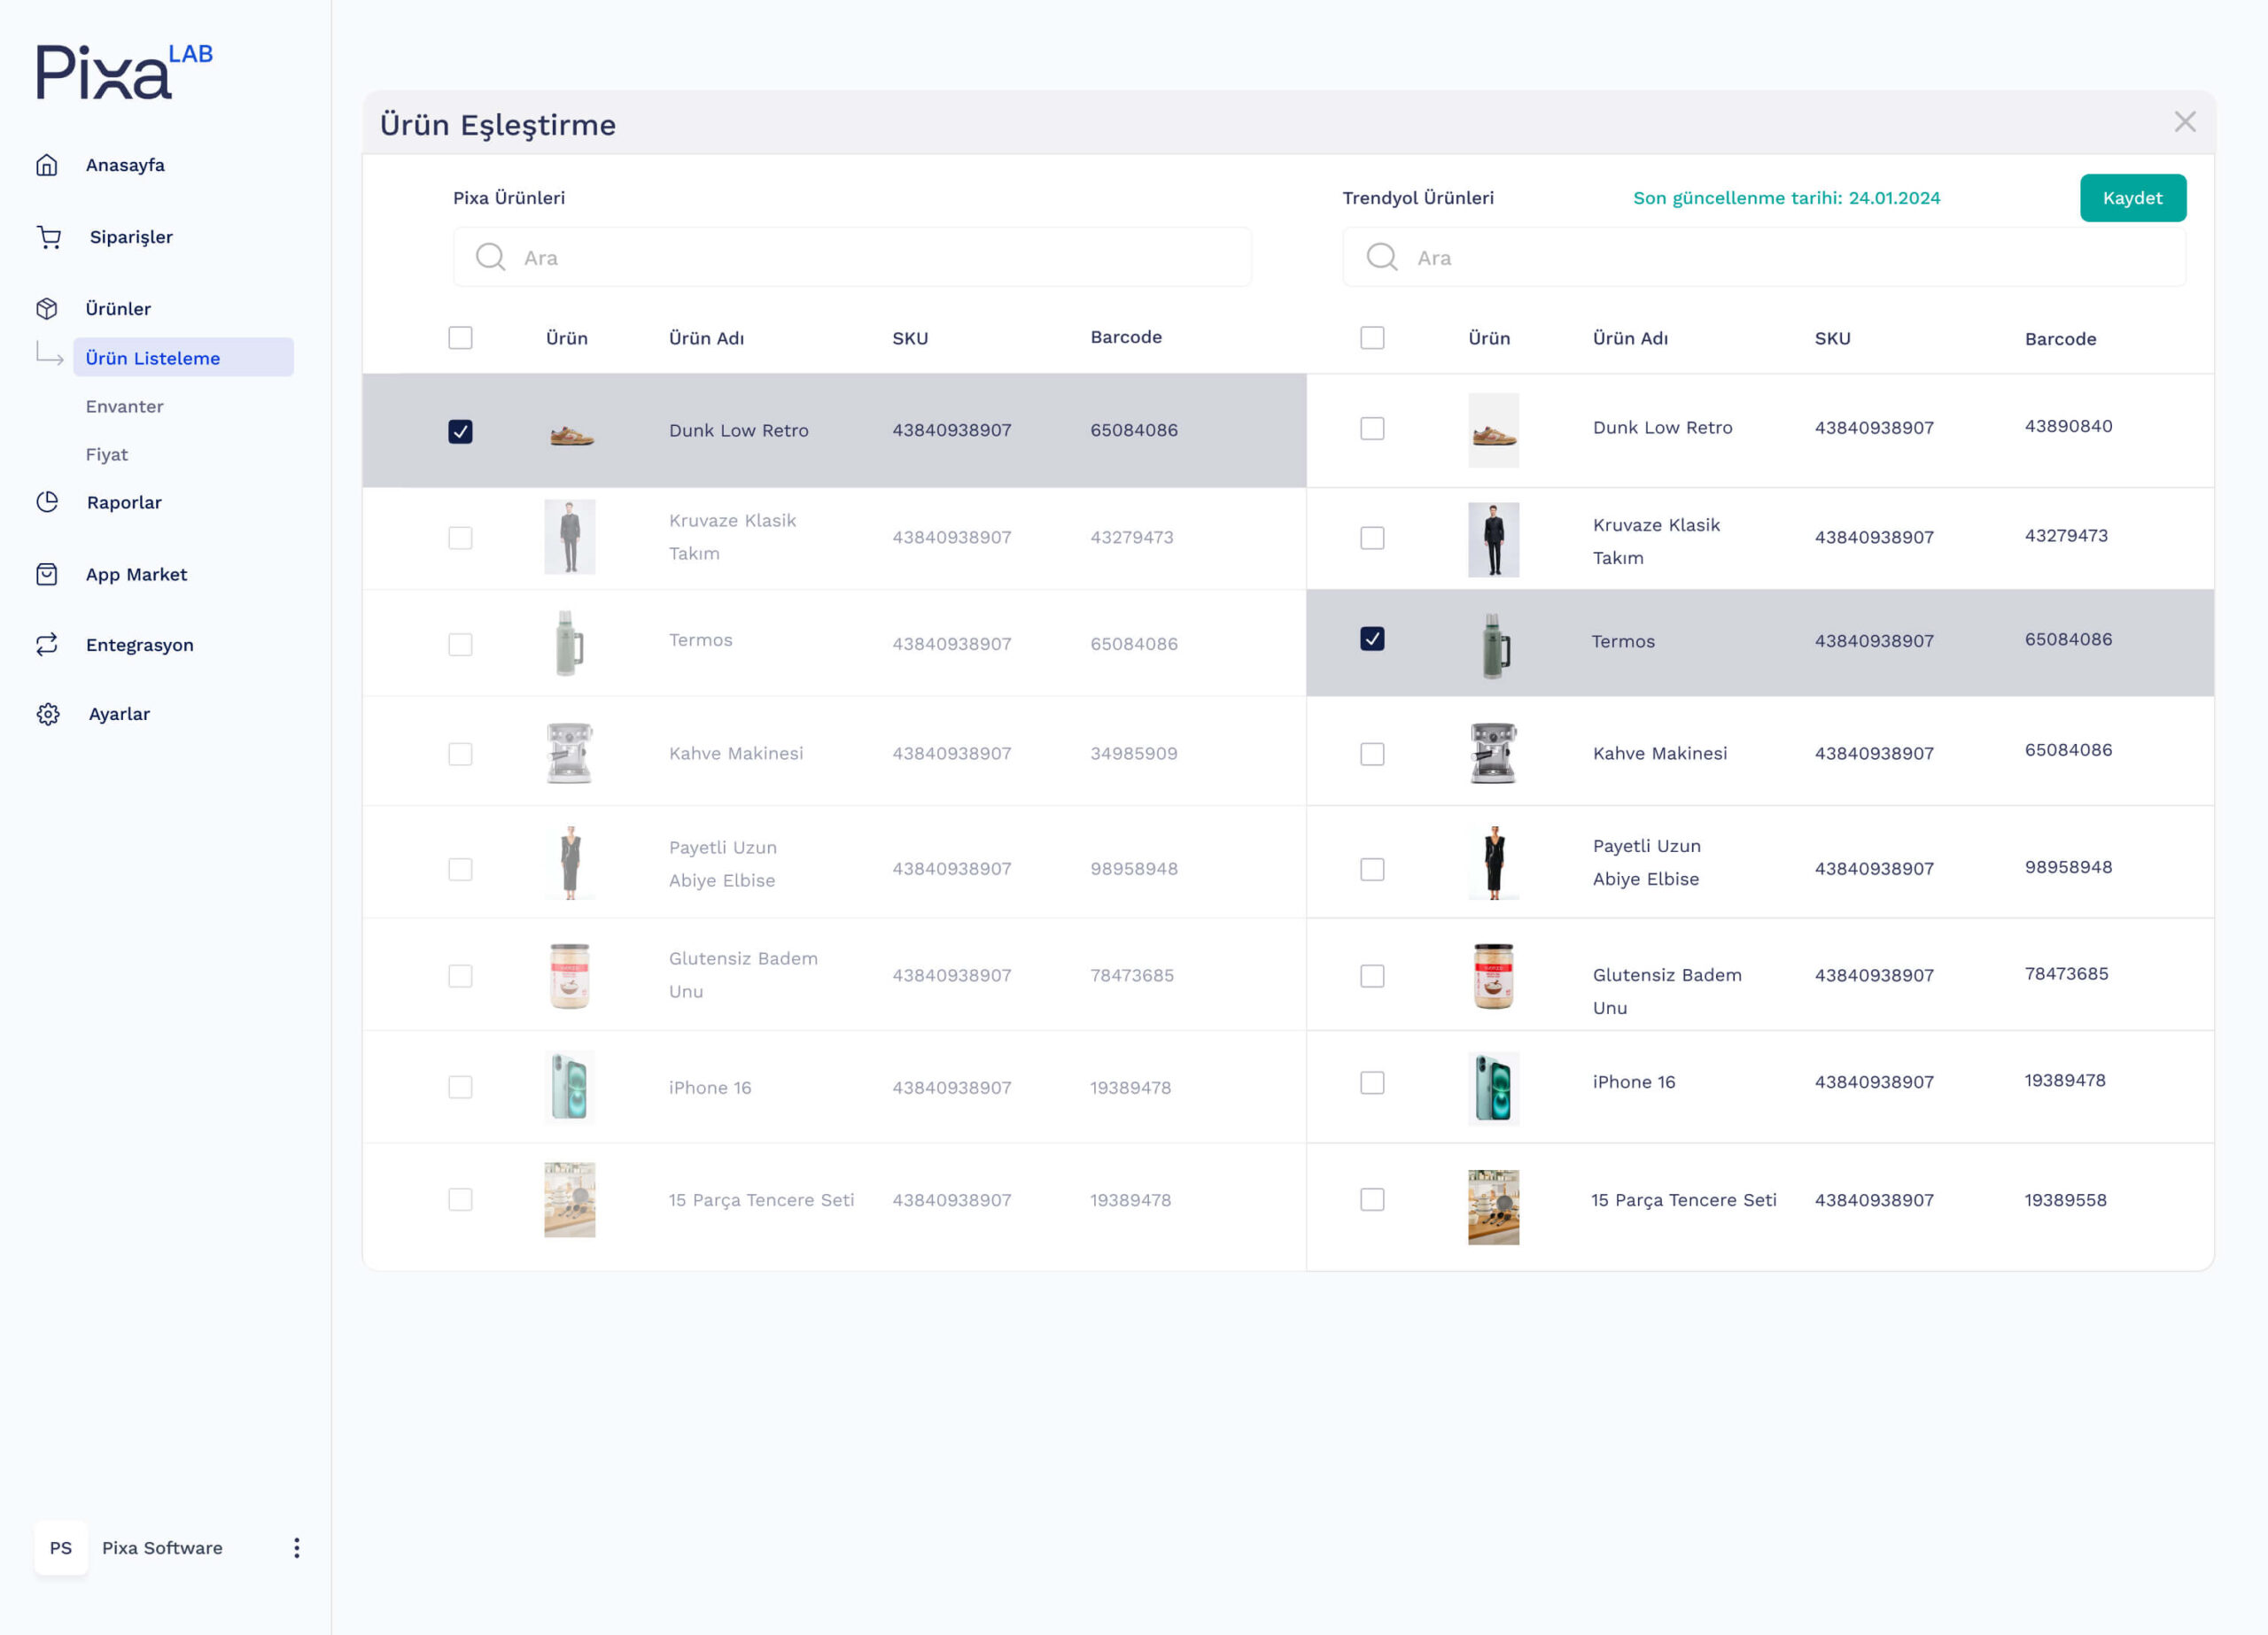Click magnifier icon in Trendyol search
Viewport: 2268px width, 1635px height.
click(x=1381, y=257)
